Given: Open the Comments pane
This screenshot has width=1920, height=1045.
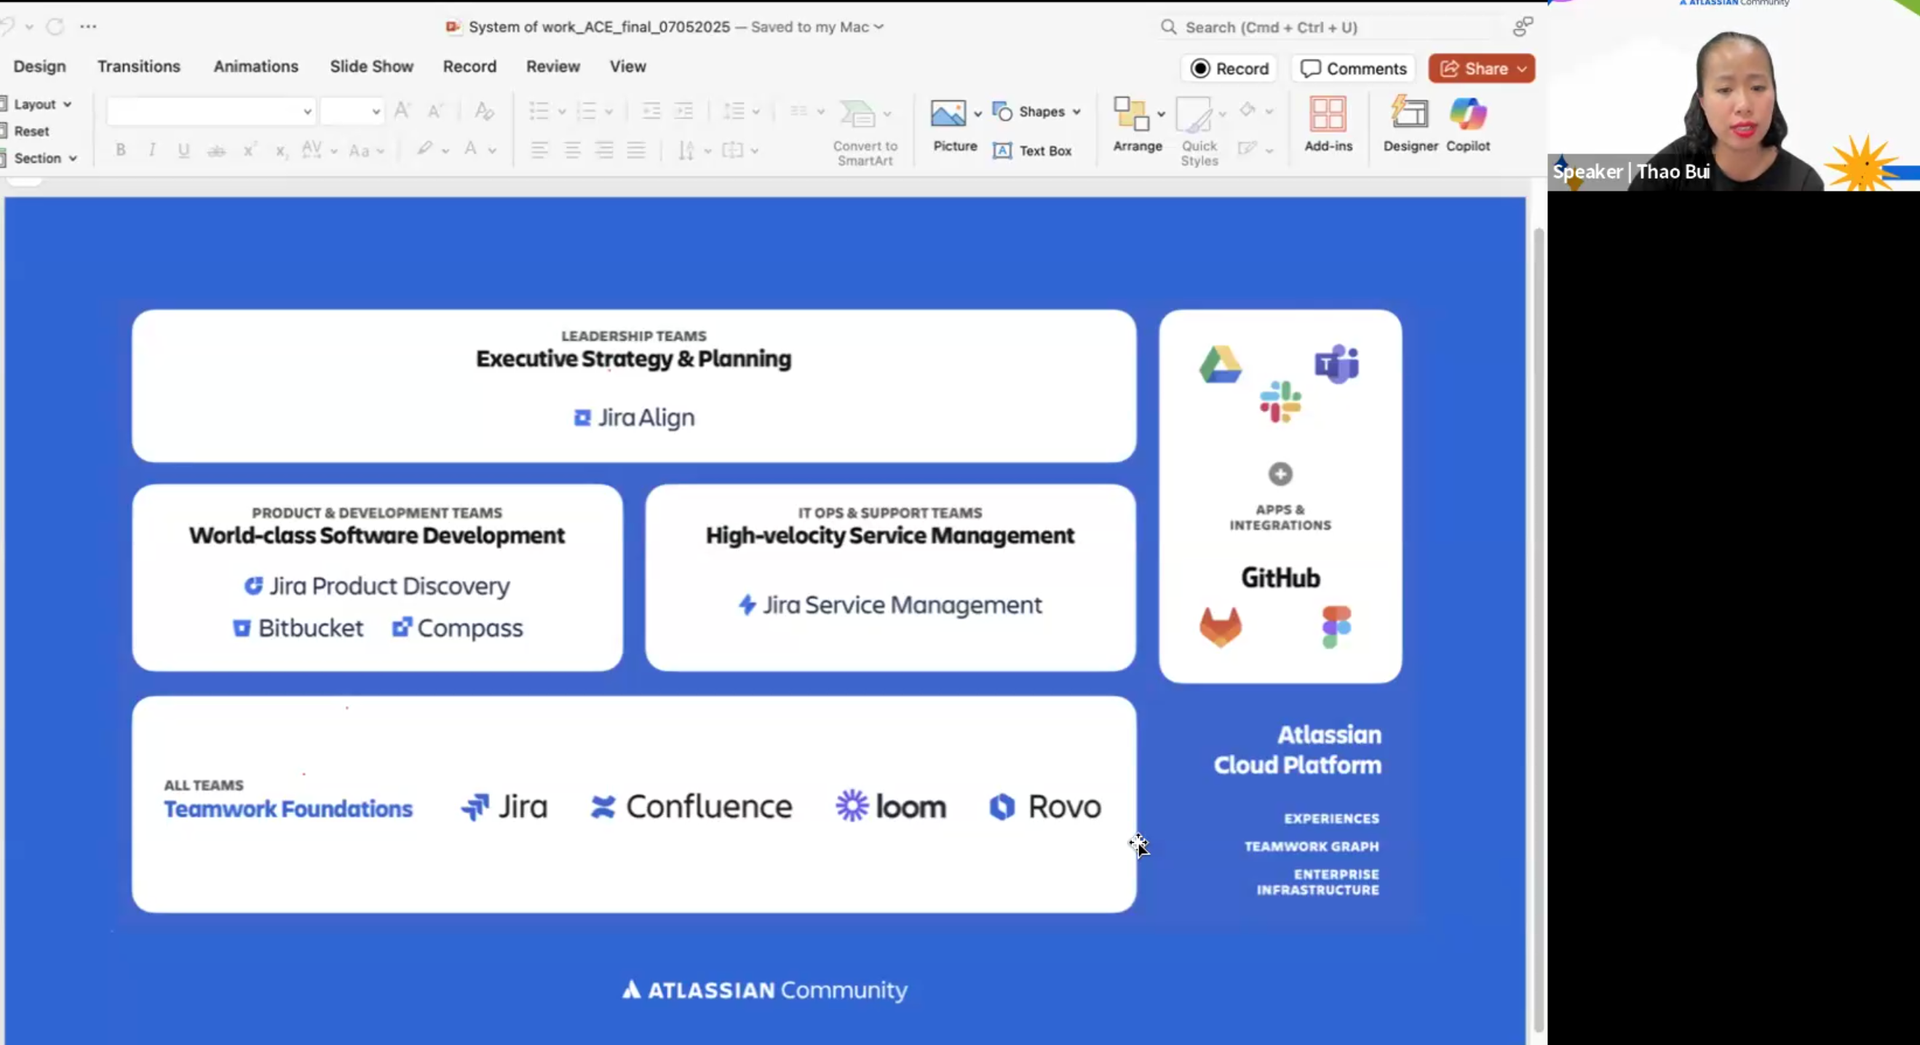Looking at the screenshot, I should pos(1354,68).
